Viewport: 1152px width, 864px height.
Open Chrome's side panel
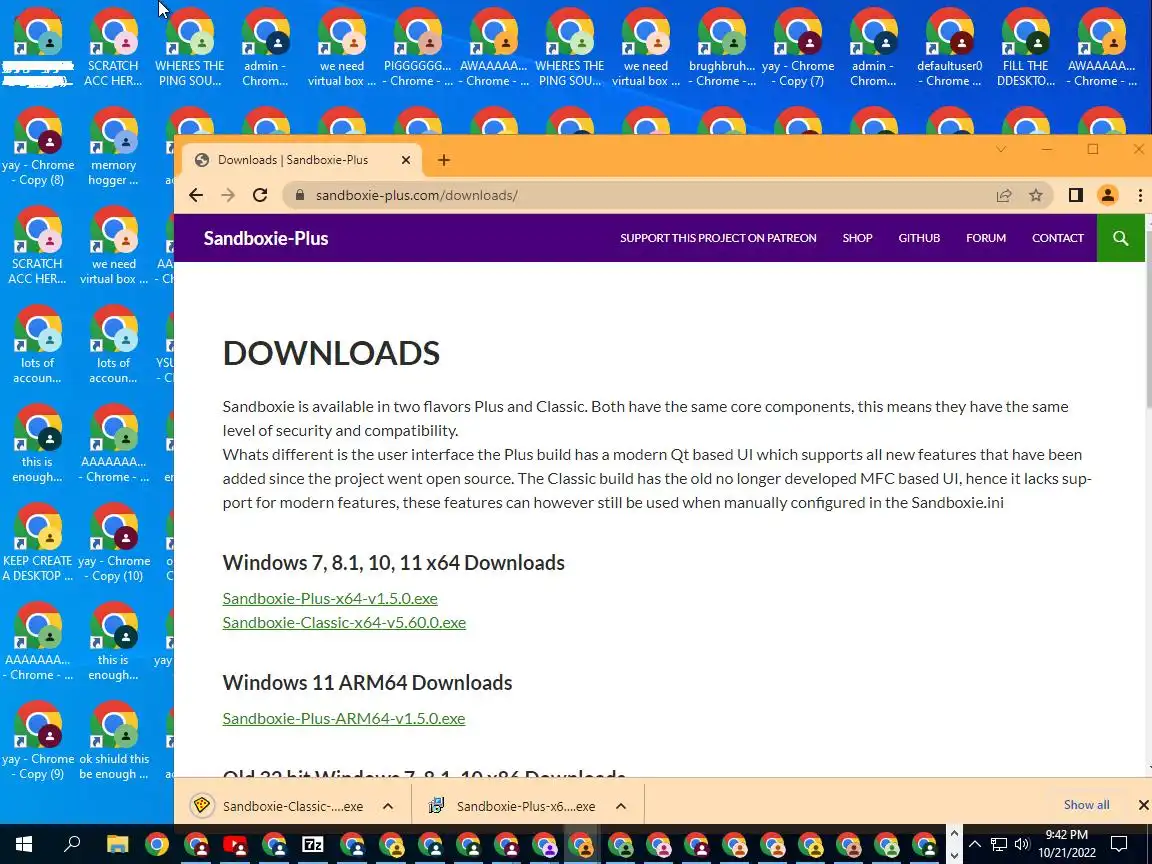tap(1076, 195)
